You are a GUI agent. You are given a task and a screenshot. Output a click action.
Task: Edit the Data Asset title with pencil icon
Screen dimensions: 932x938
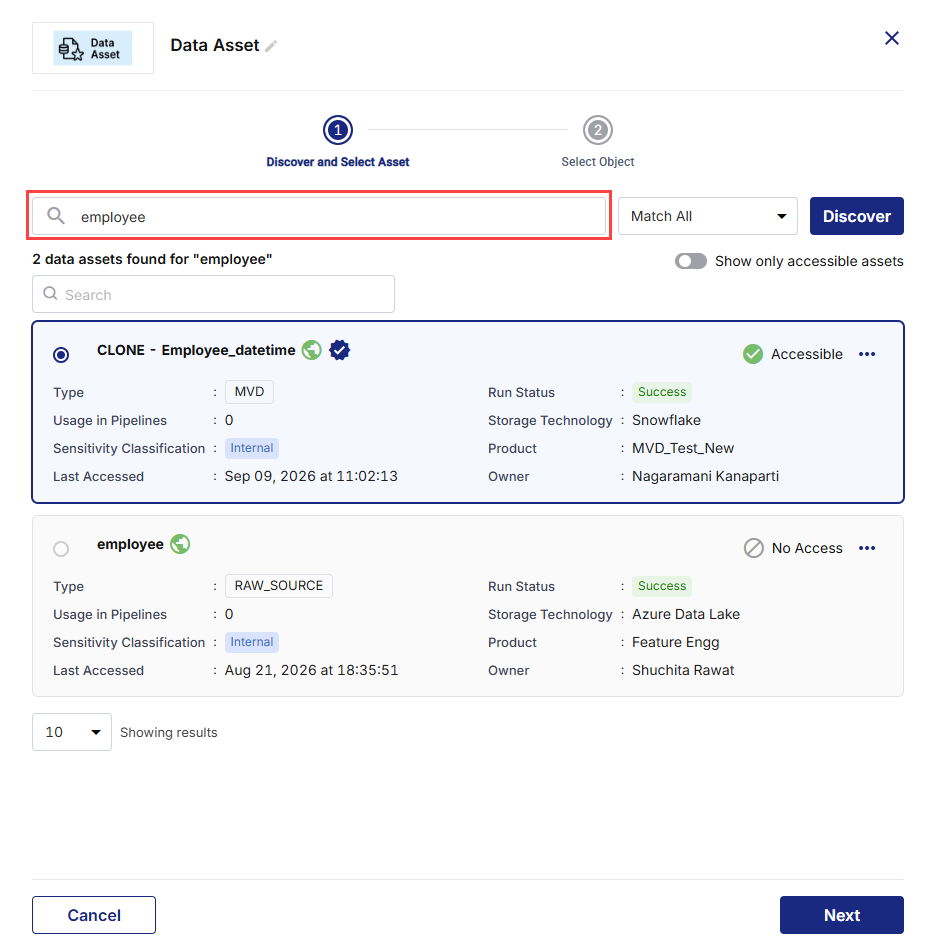pyautogui.click(x=271, y=46)
